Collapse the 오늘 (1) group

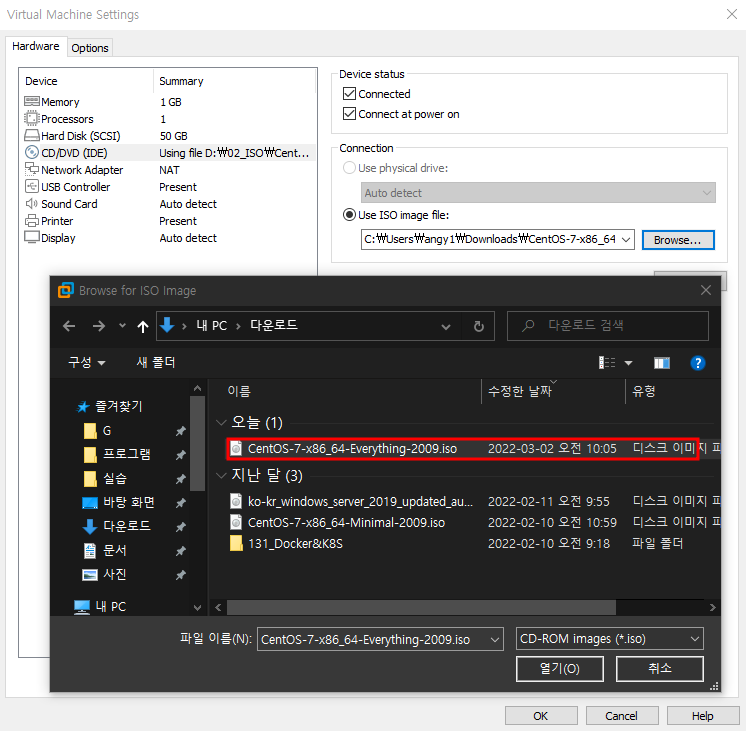click(221, 422)
